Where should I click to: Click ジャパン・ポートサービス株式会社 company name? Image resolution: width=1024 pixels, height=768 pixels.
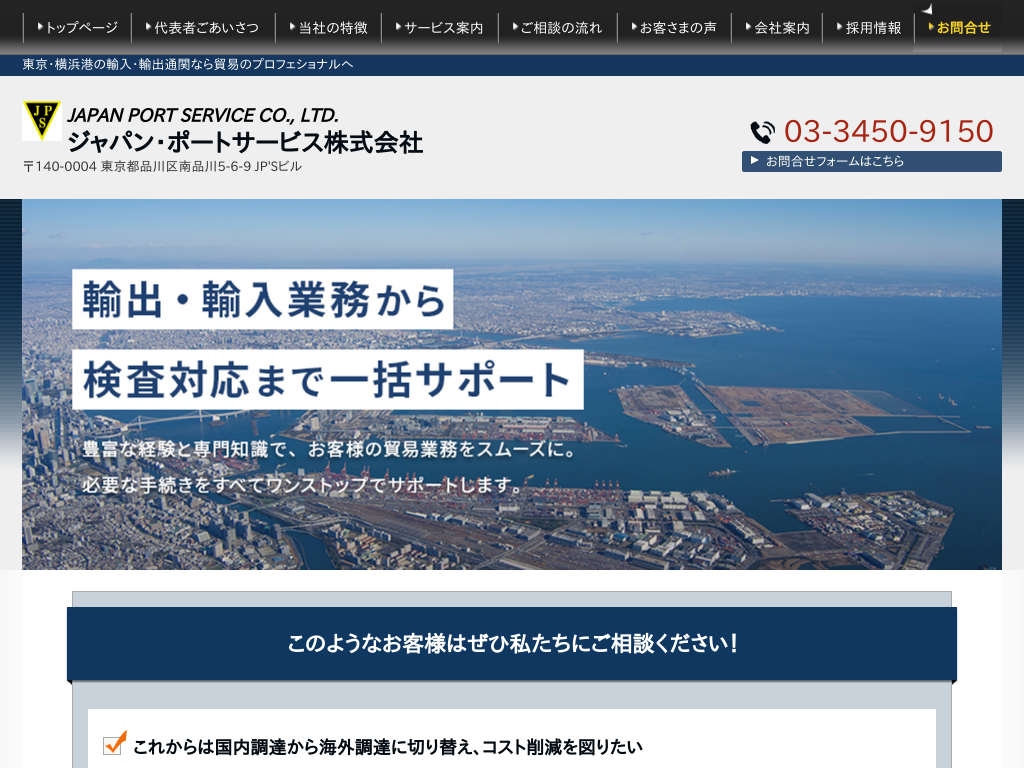click(245, 142)
